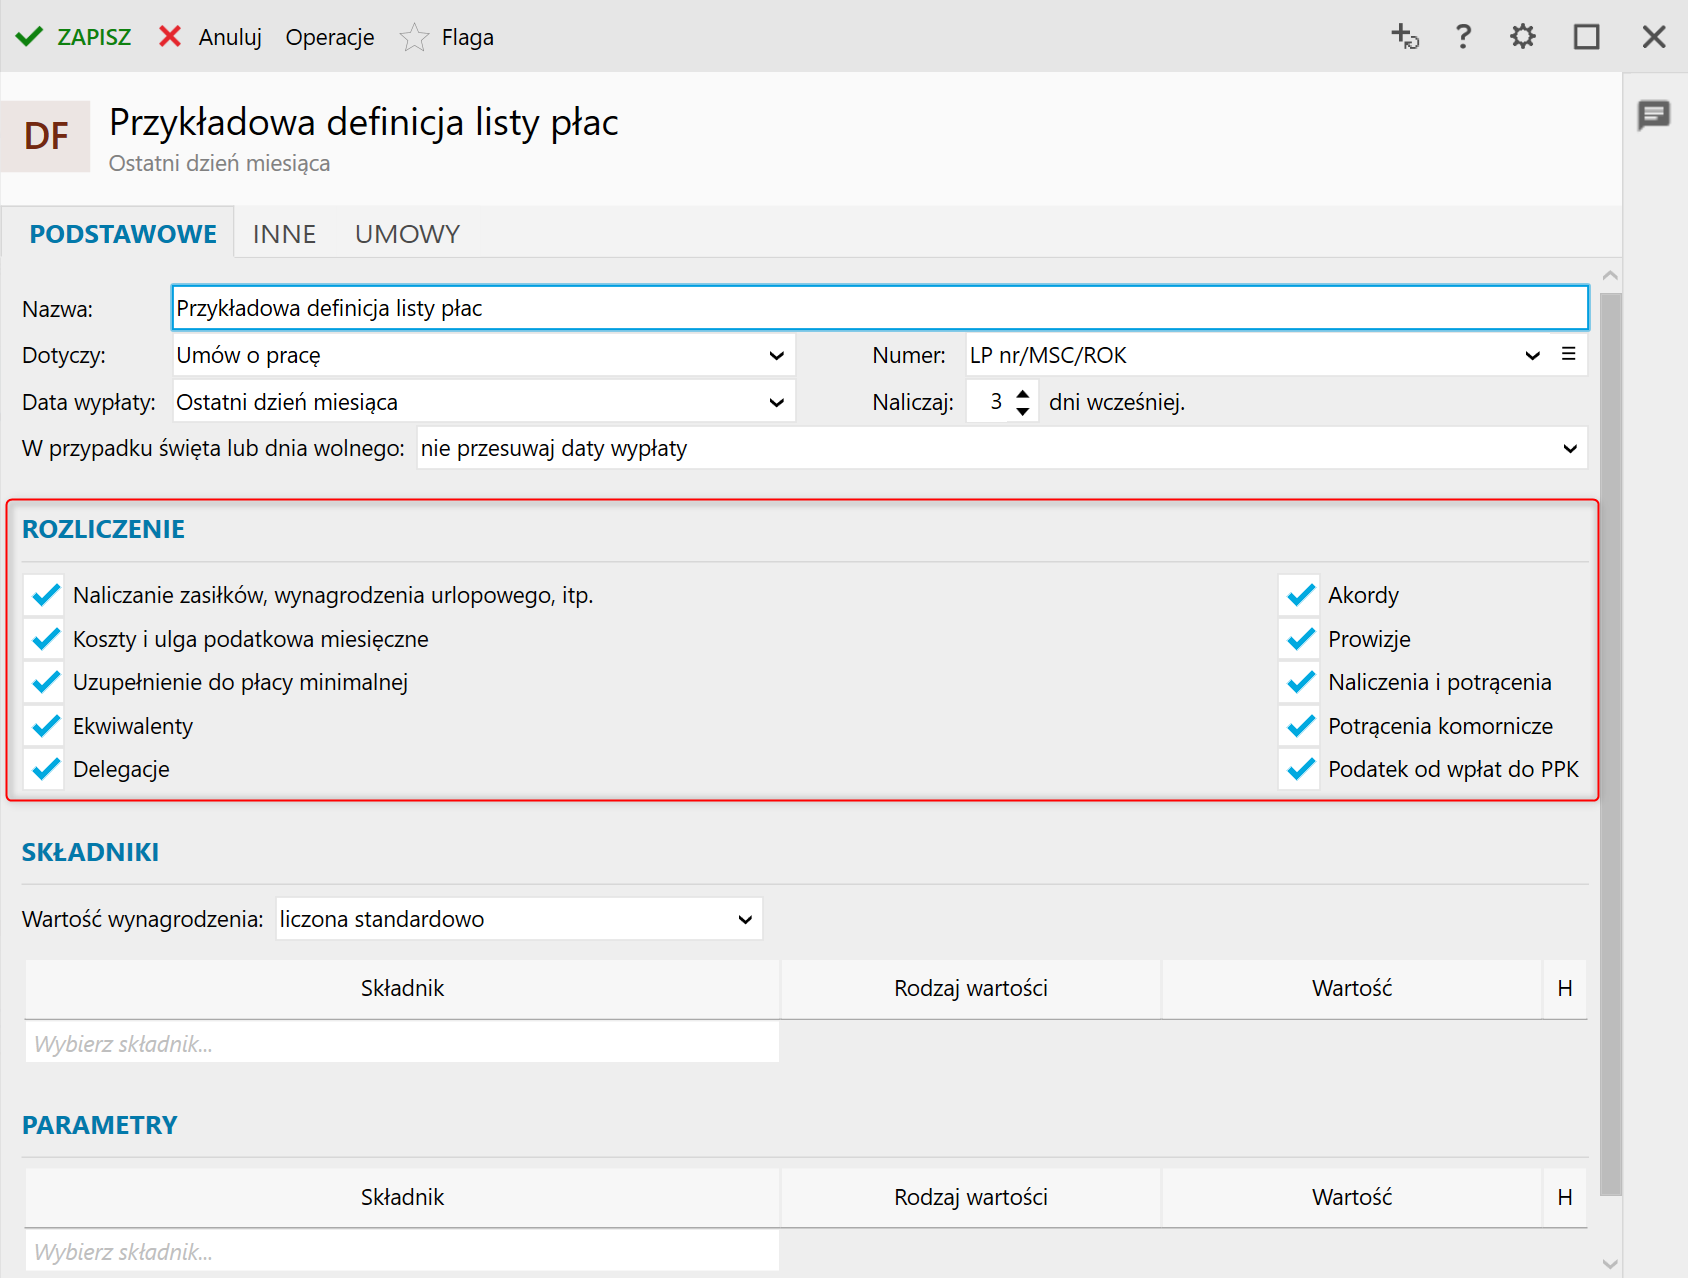1688x1278 pixels.
Task: Click the subtitle Ostatni dzień miesiąca
Action: tap(219, 163)
